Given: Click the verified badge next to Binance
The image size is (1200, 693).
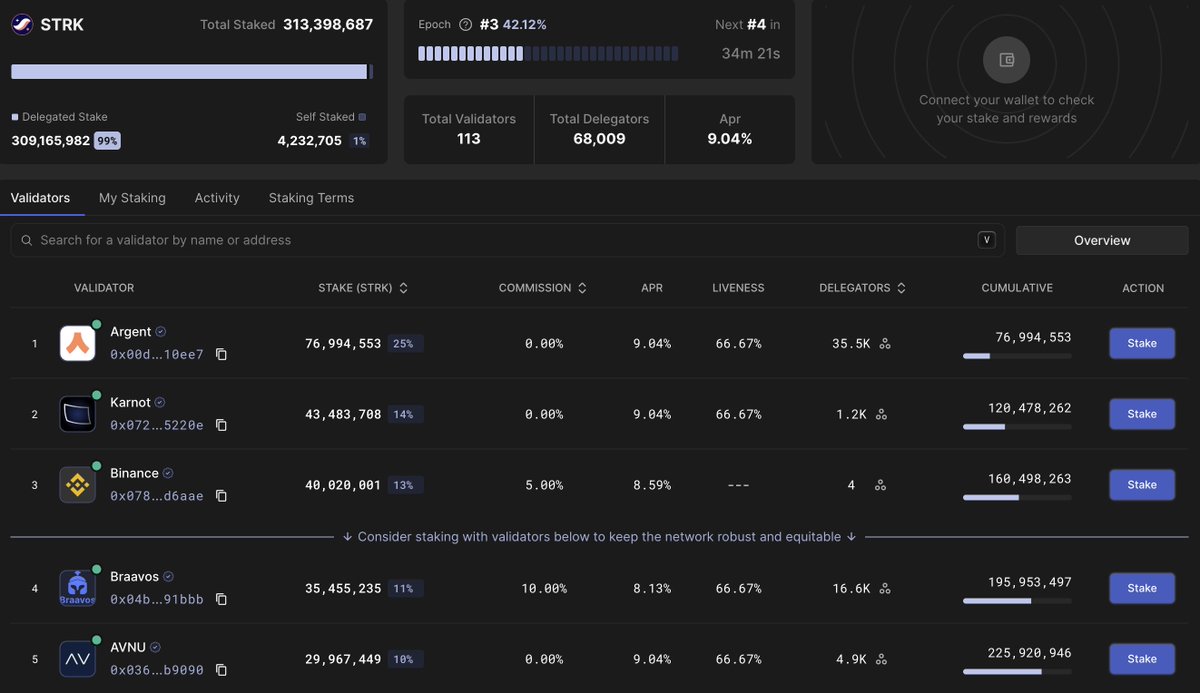Looking at the screenshot, I should click(168, 474).
